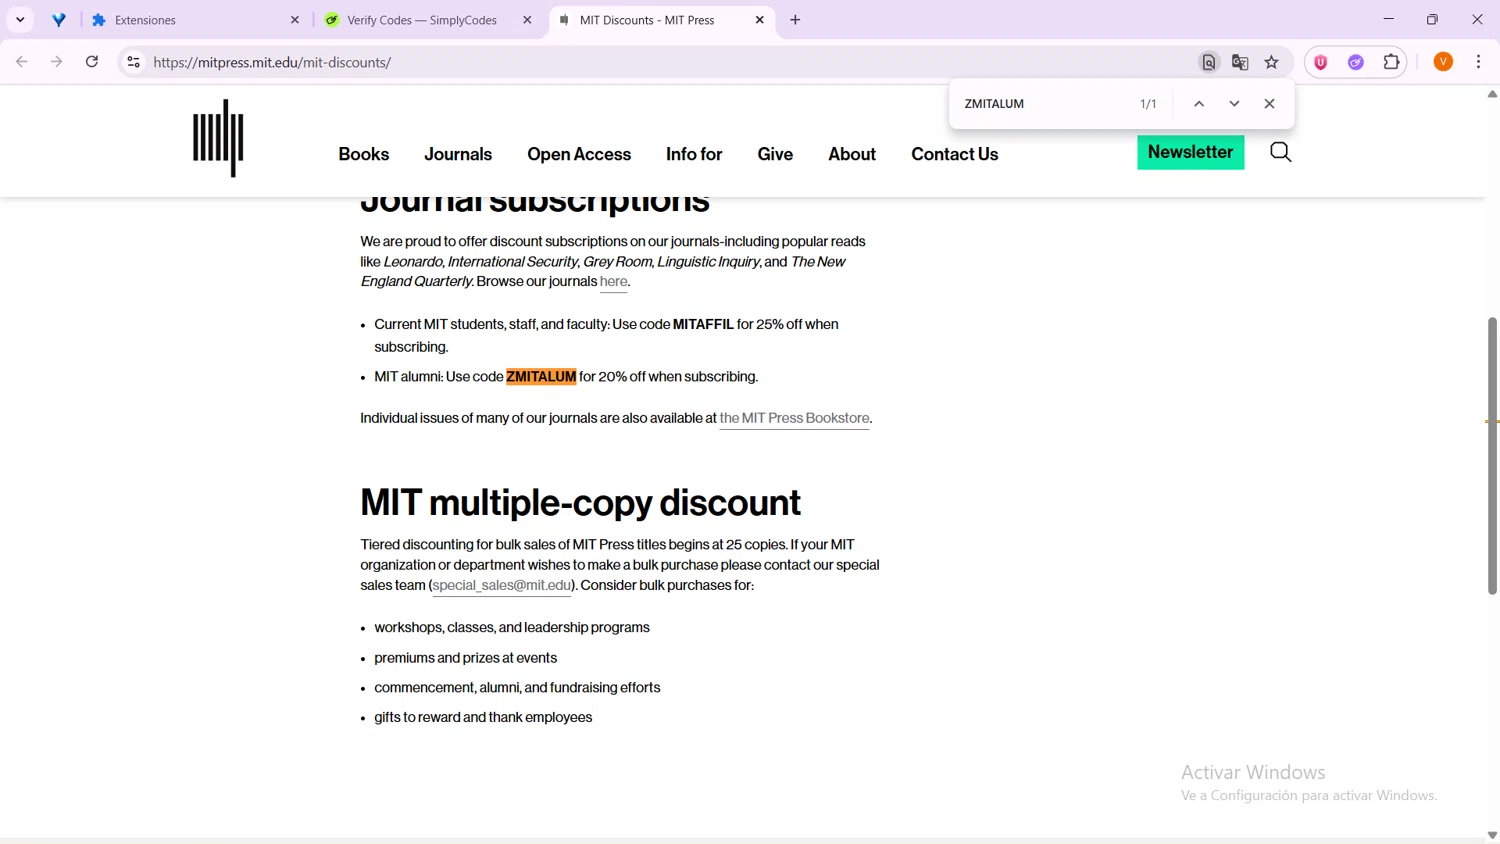Screen dimensions: 1500x844
Task: View site information icon in address bar
Action: tap(133, 62)
